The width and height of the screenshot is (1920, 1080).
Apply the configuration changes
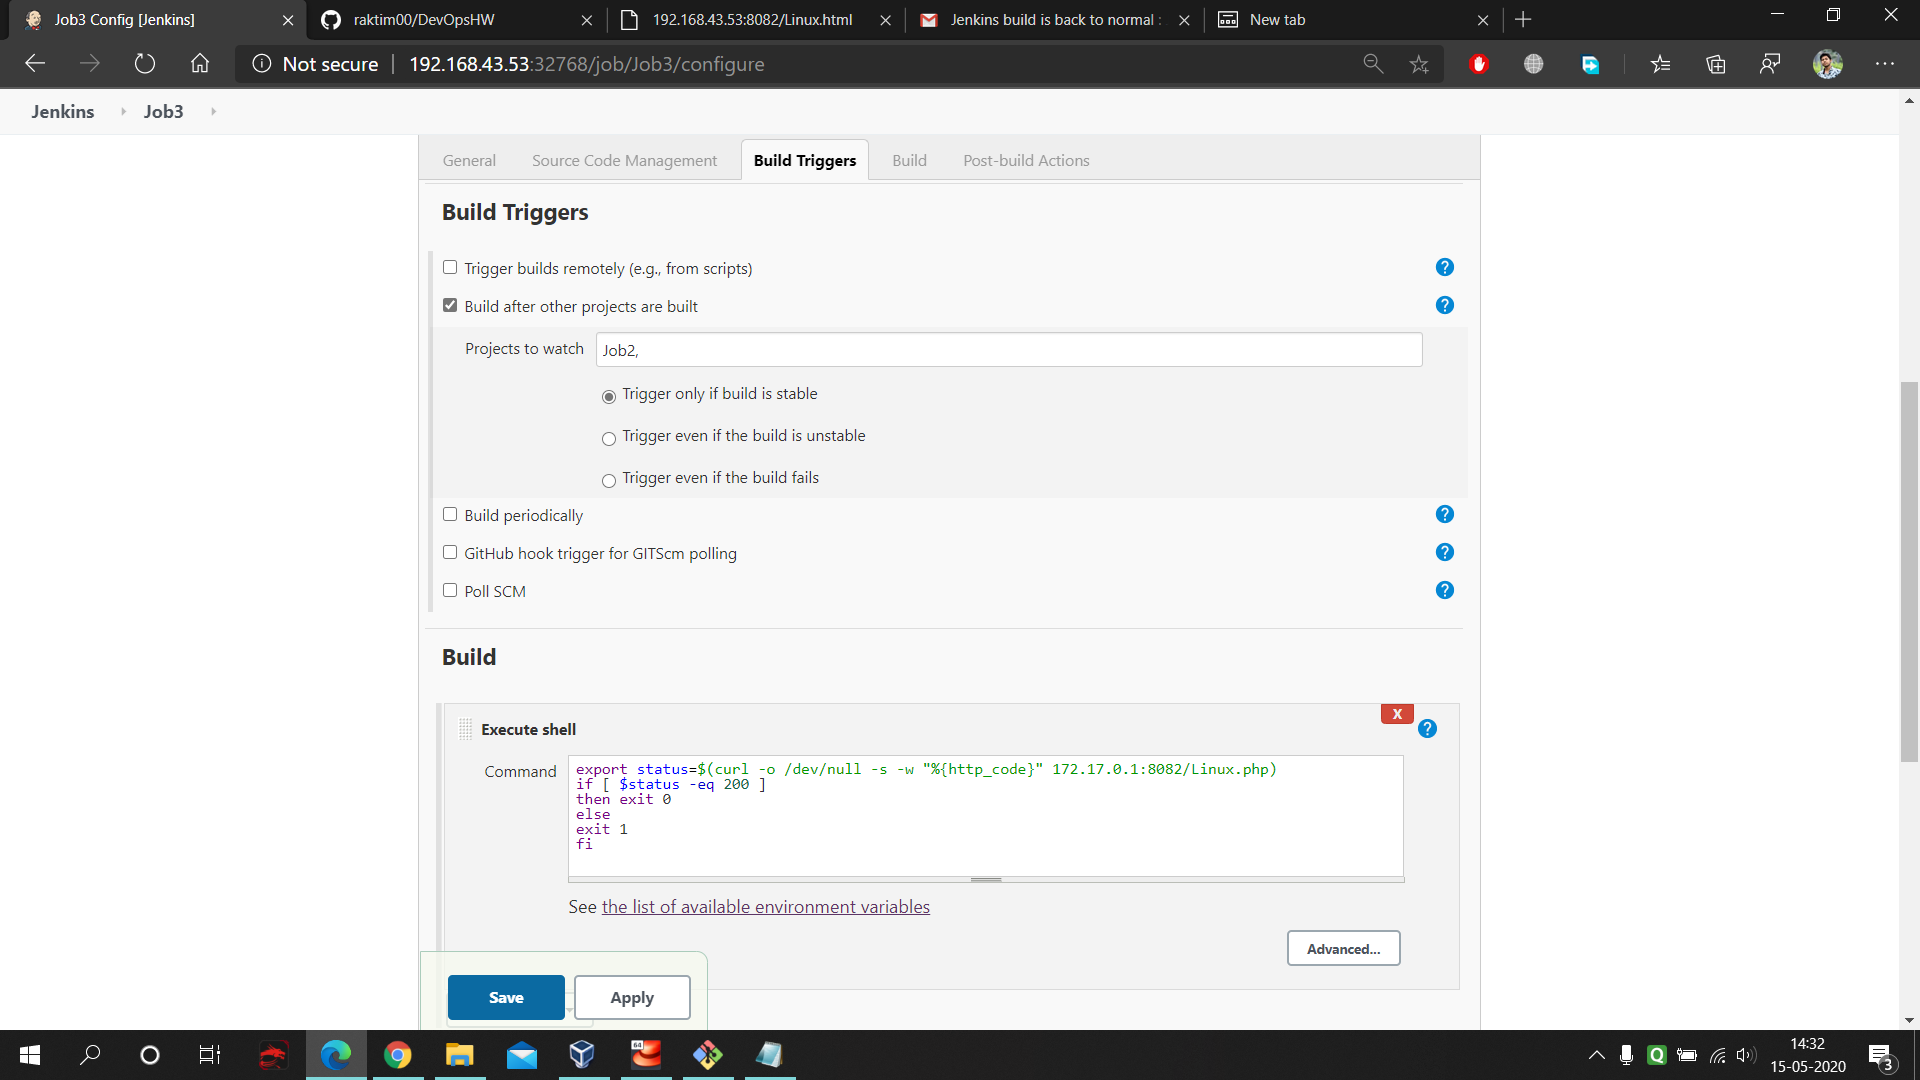pos(632,997)
